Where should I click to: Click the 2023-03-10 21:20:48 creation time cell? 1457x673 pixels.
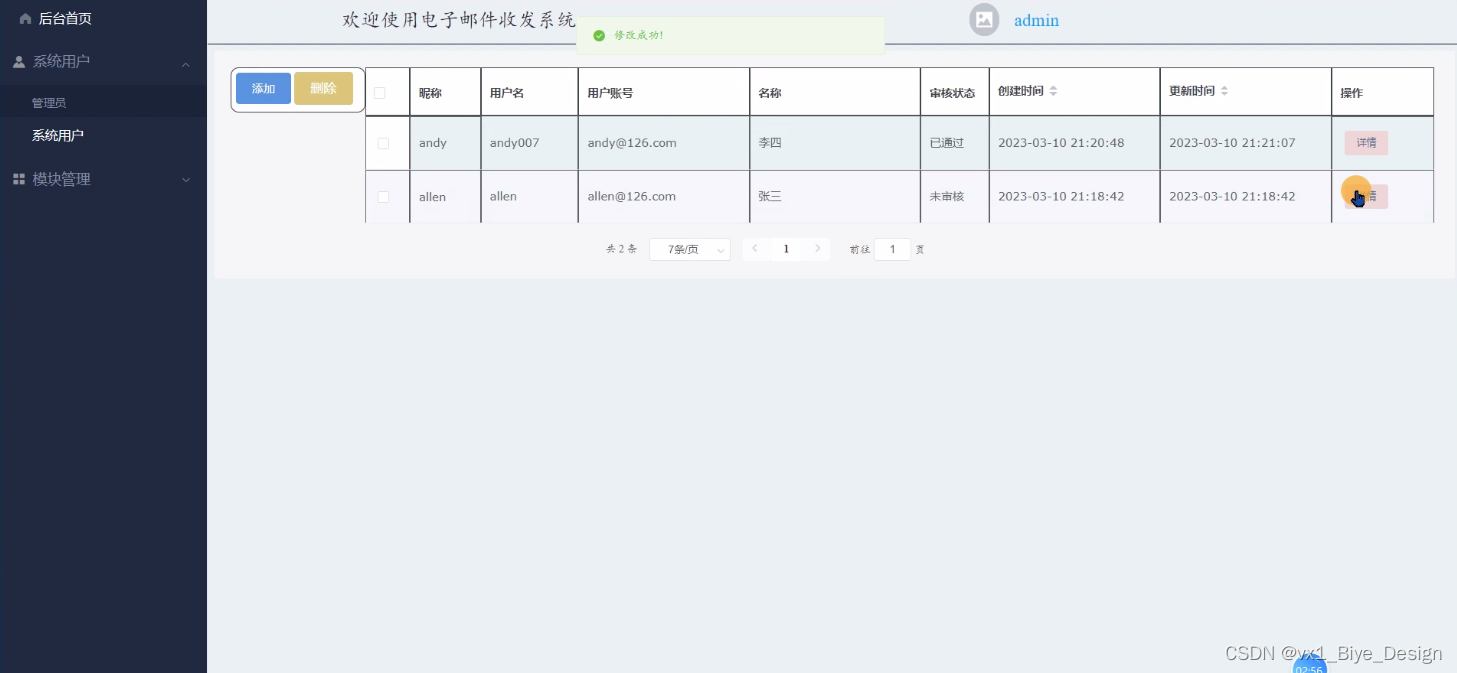click(1061, 143)
